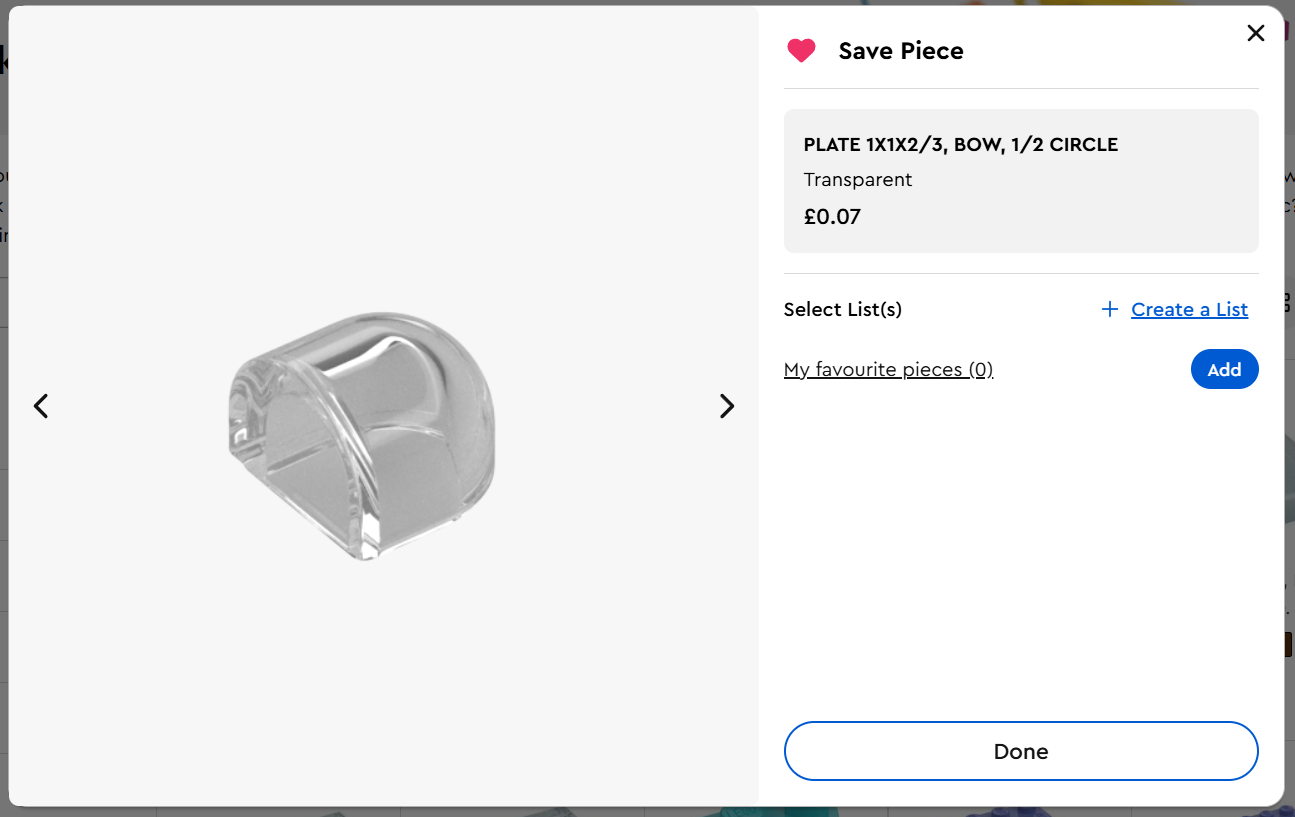Click the Save Piece heading text

(x=901, y=51)
